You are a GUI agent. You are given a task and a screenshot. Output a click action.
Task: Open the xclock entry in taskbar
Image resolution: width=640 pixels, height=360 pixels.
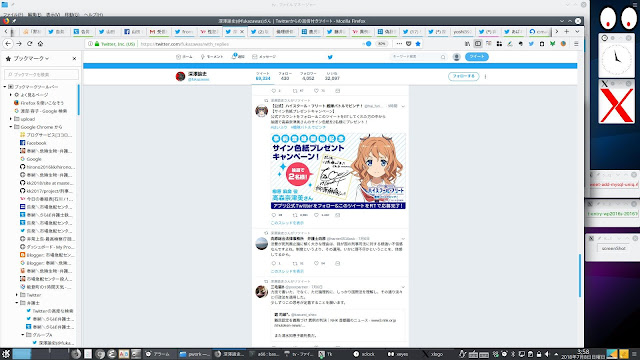364,354
